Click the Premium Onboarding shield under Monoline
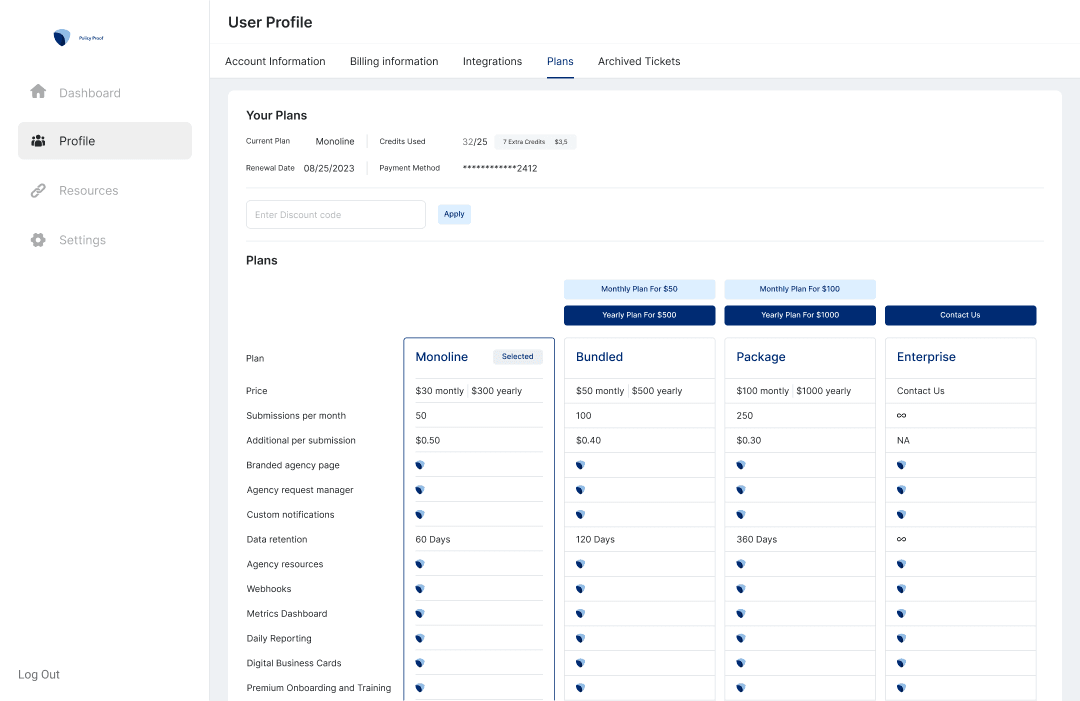The width and height of the screenshot is (1080, 701). 419,687
